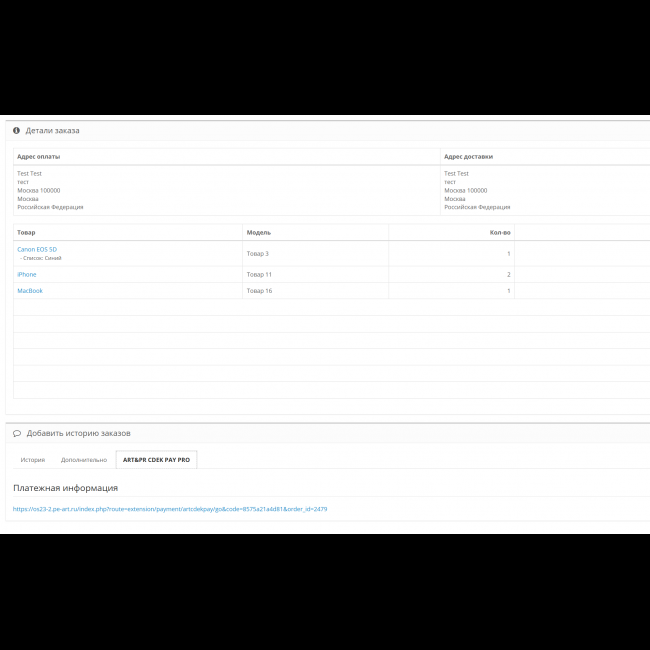Image resolution: width=650 pixels, height=650 pixels.
Task: Switch to the Дополнительно tab
Action: [x=84, y=460]
